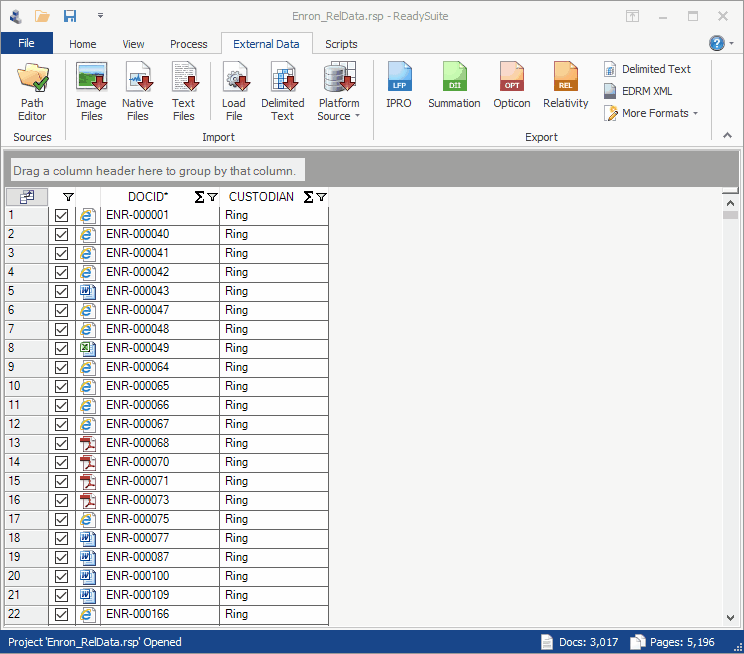744x654 pixels.
Task: Click the PDF file icon for ENR-000068
Action: click(x=87, y=443)
